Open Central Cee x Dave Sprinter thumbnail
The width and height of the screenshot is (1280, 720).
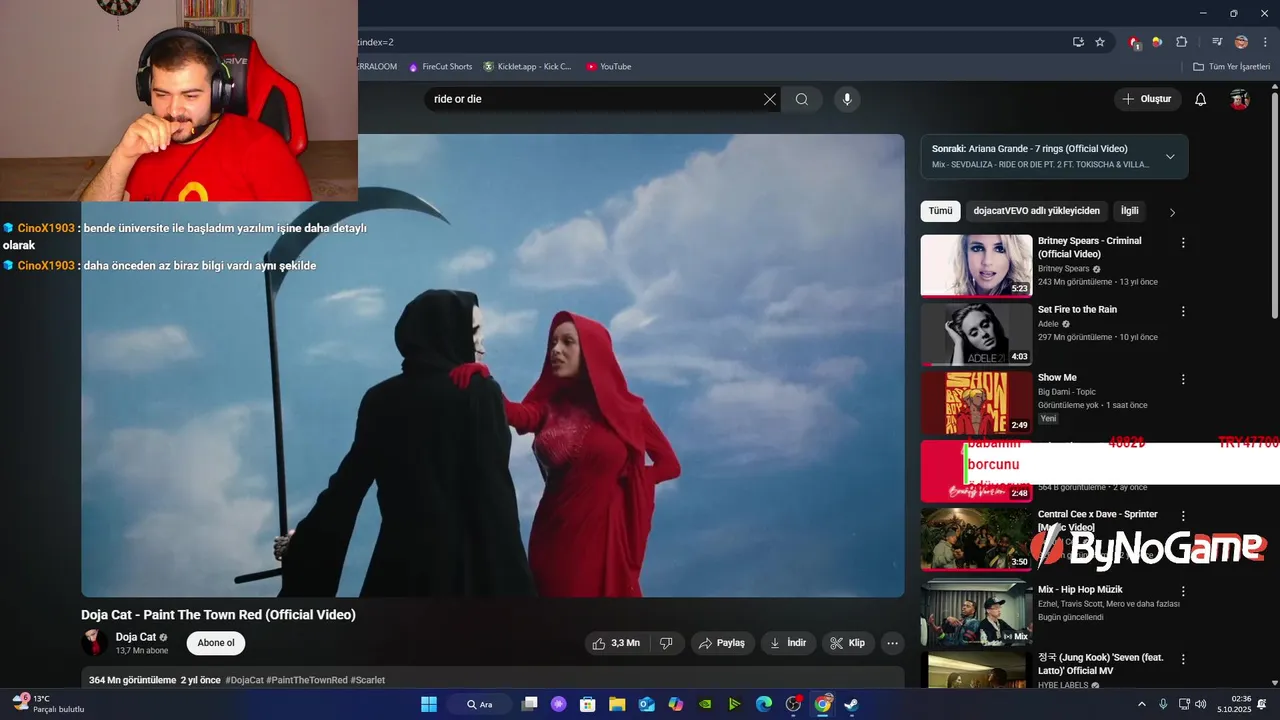tap(976, 540)
